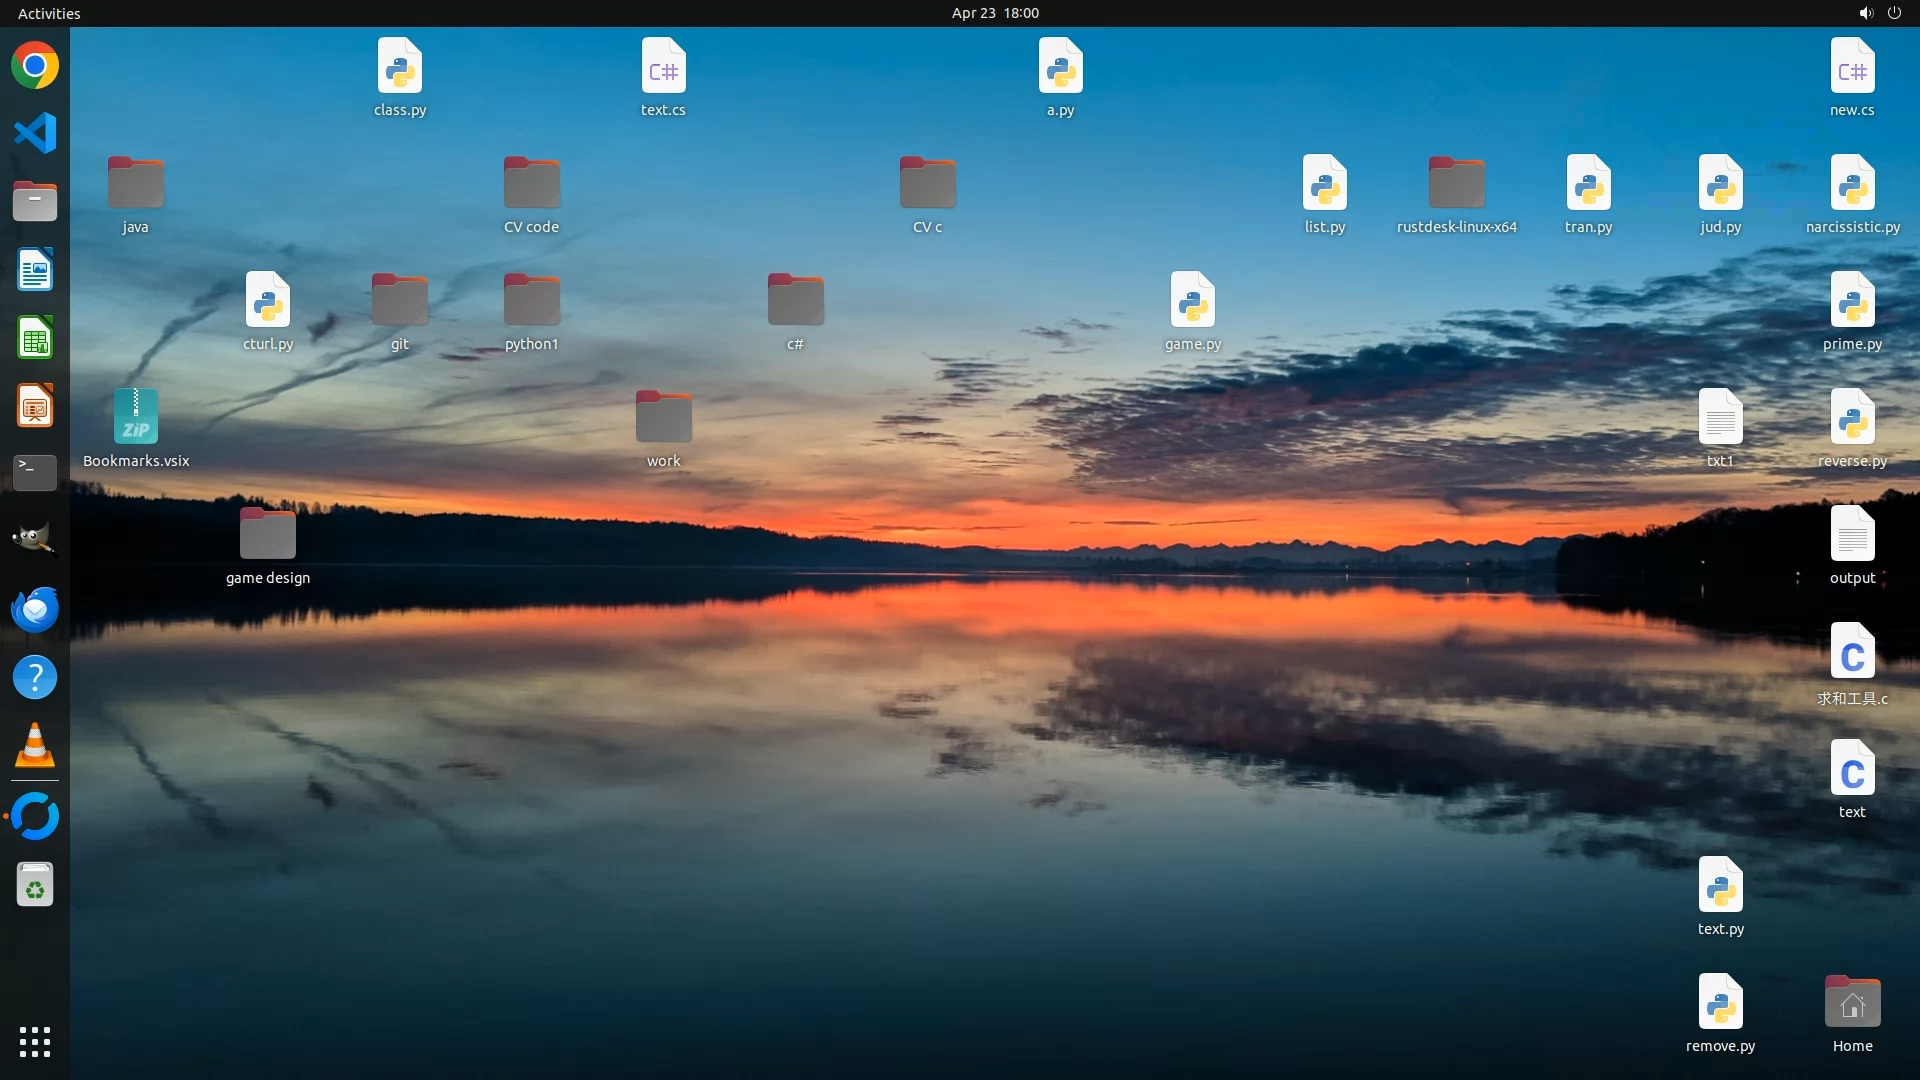Click the volume icon in top bar
Screen dimensions: 1920x1080
[x=1865, y=13]
